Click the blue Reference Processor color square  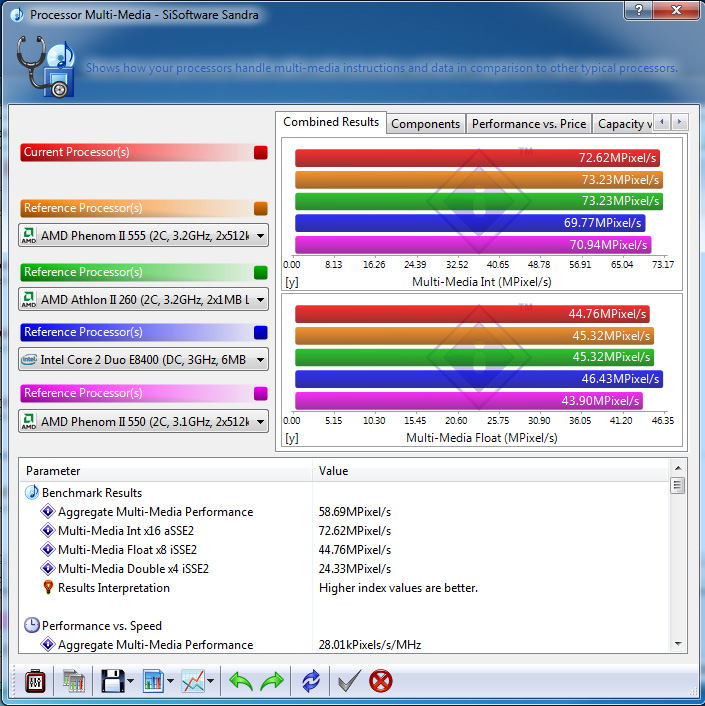pos(261,332)
